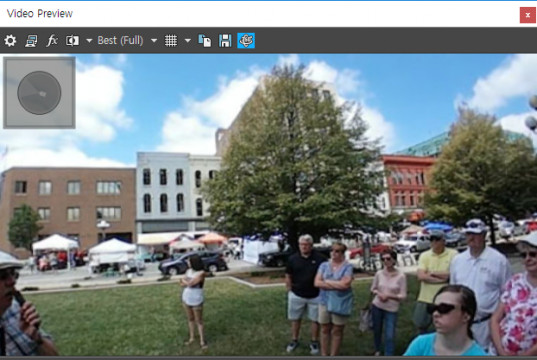The height and width of the screenshot is (360, 537).
Task: Copy snapshot to clipboard icon
Action: coord(205,41)
